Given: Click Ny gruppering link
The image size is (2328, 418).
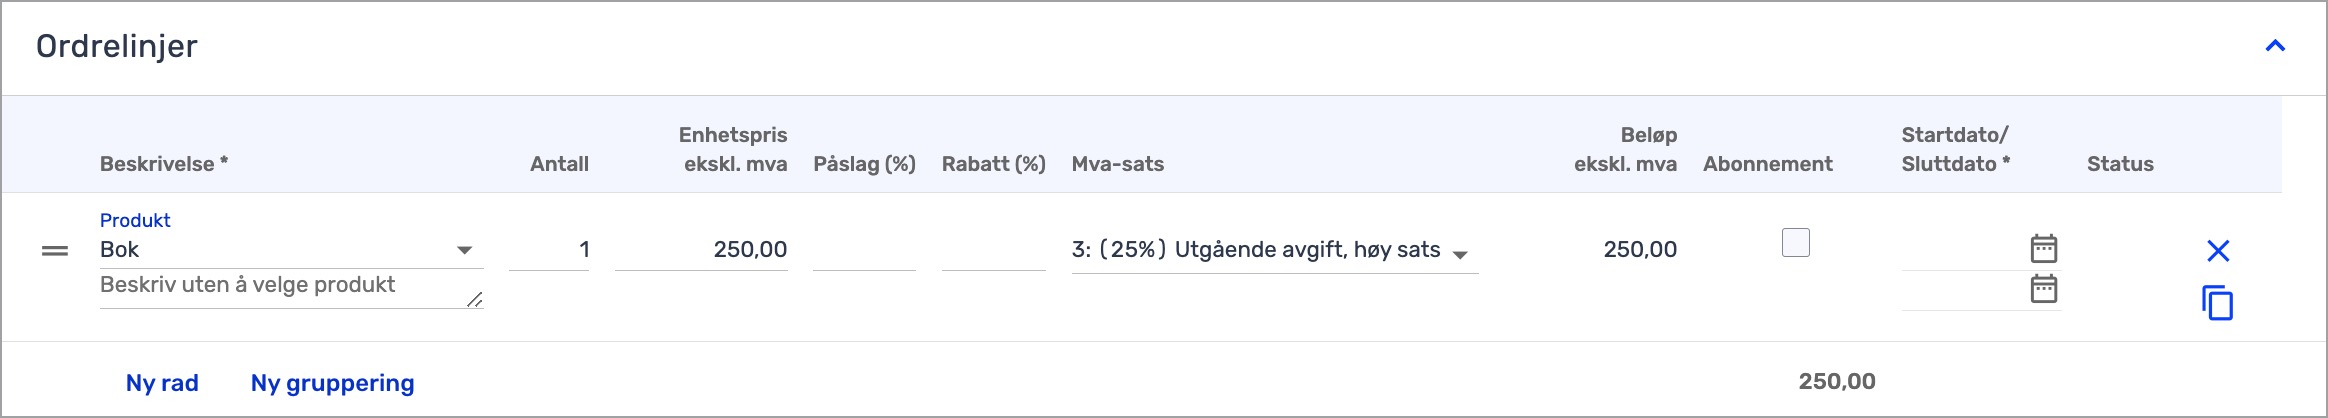Looking at the screenshot, I should 332,383.
